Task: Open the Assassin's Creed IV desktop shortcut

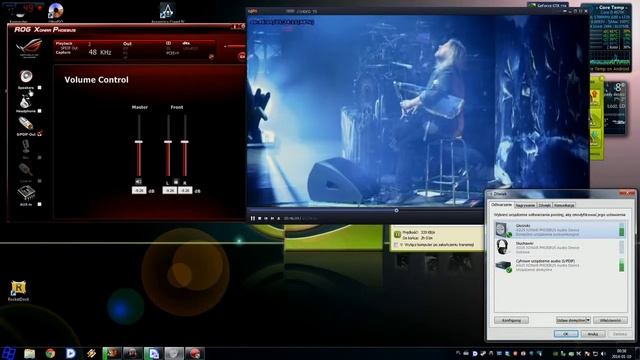Action: [x=168, y=12]
